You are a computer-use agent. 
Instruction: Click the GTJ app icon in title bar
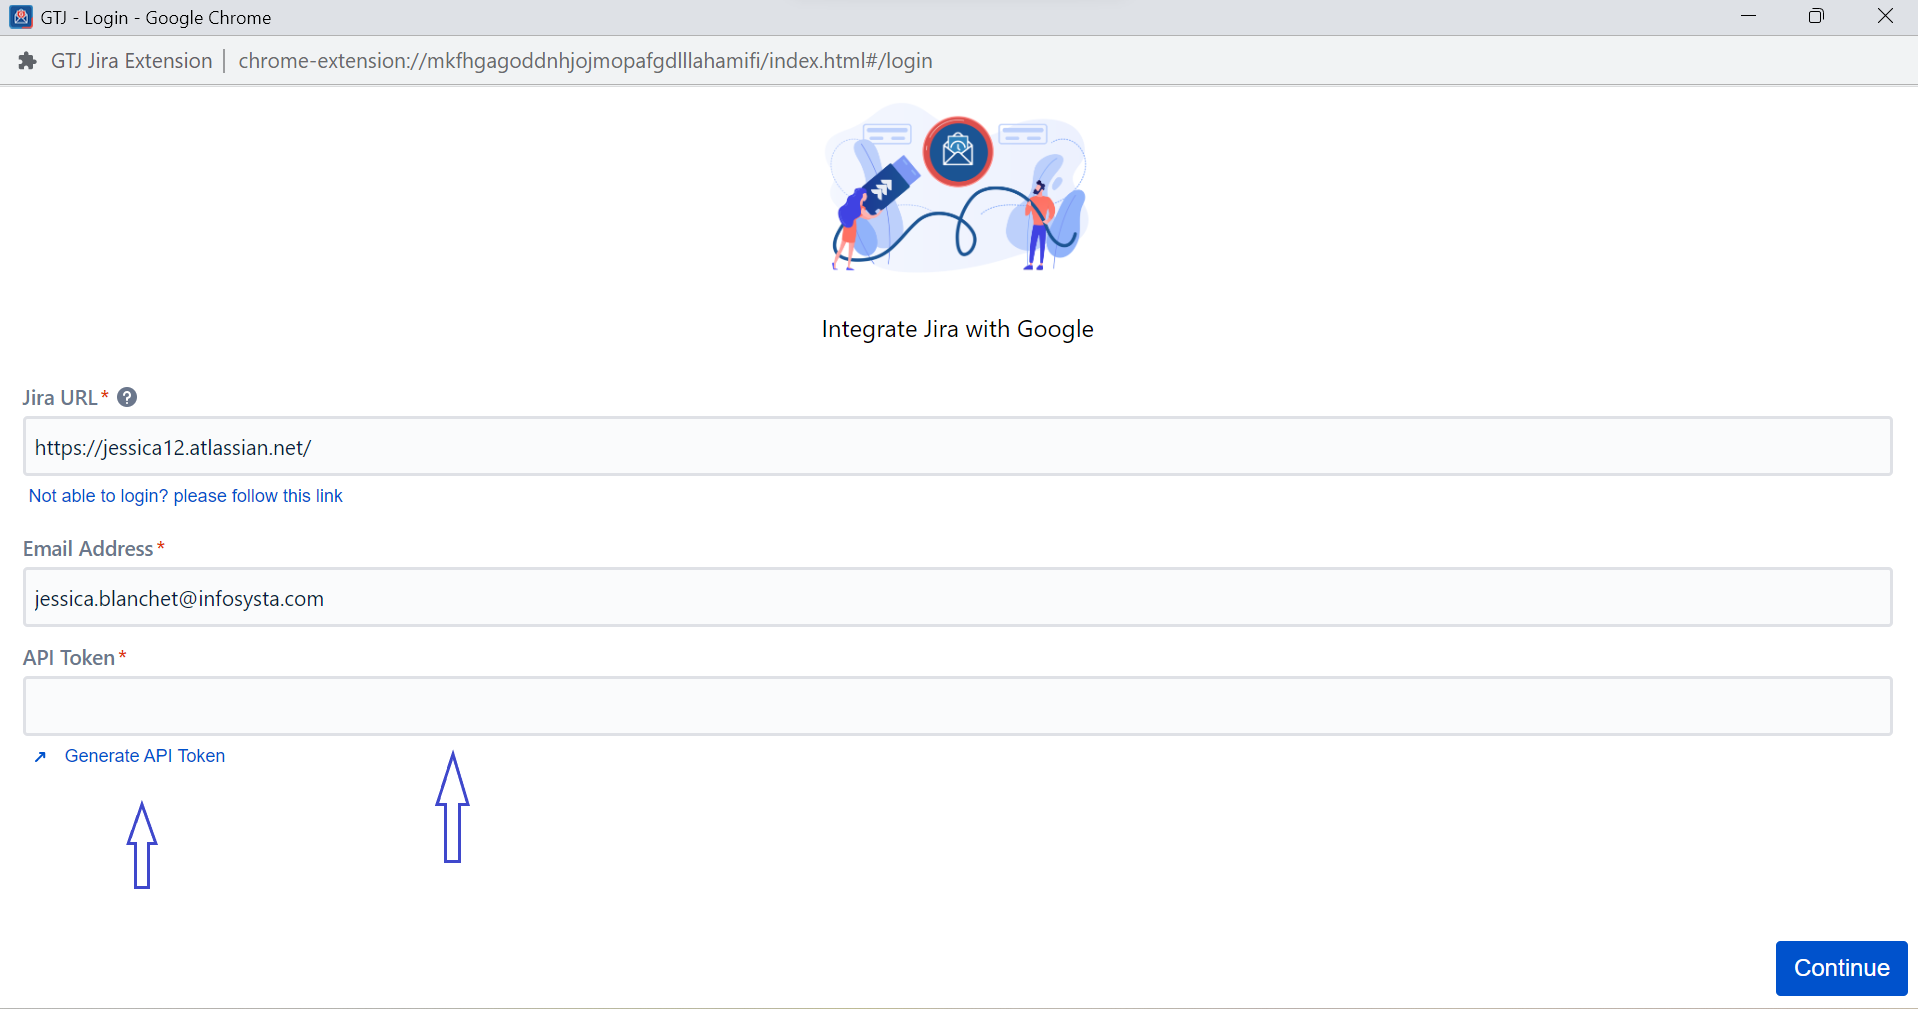[x=21, y=17]
